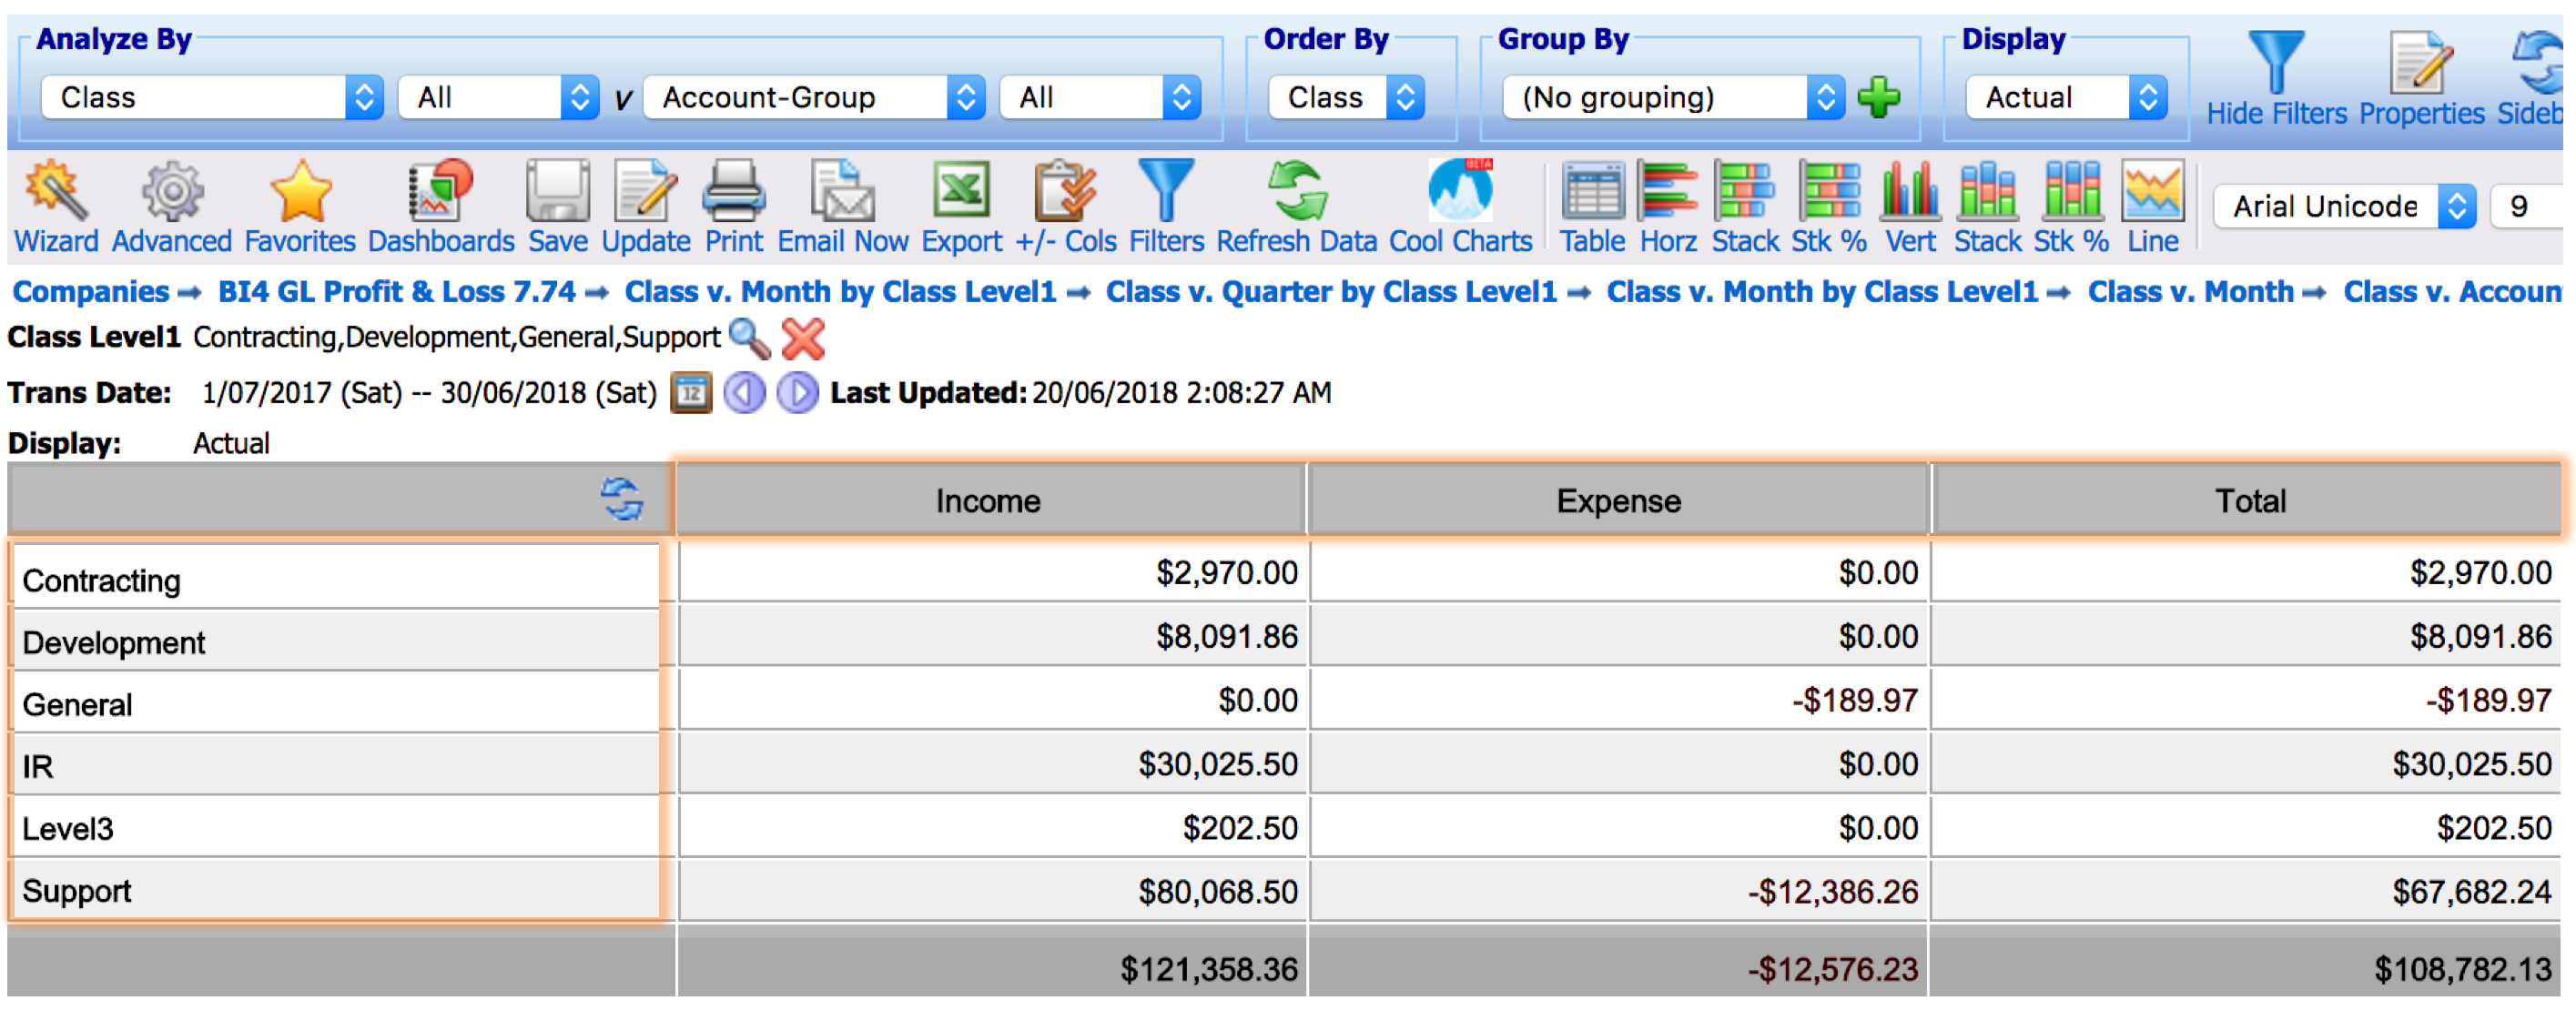Click Hide Filters funnel icon

(2276, 78)
